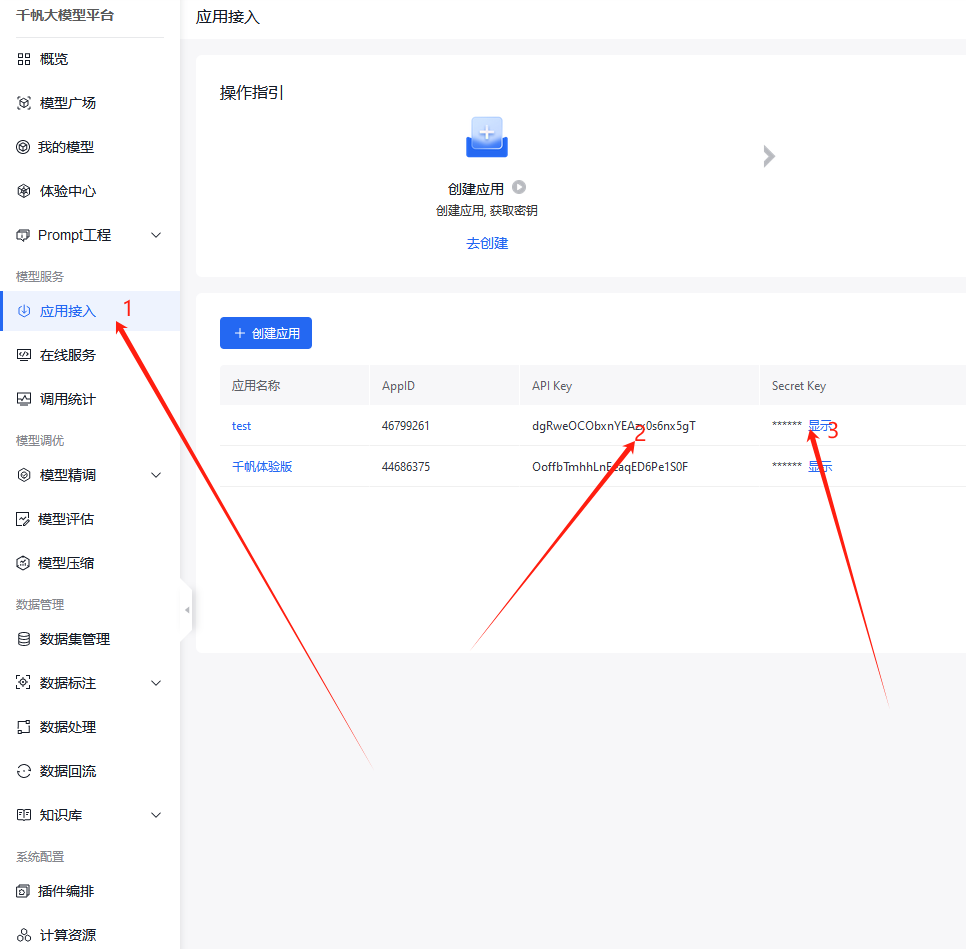Click the 插件编排 sidebar icon
Viewport: 966px width, 949px height.
(x=24, y=891)
